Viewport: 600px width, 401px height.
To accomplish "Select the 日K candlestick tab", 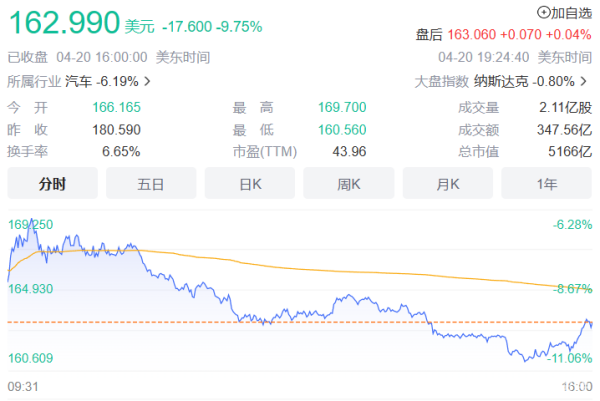I will pyautogui.click(x=250, y=184).
